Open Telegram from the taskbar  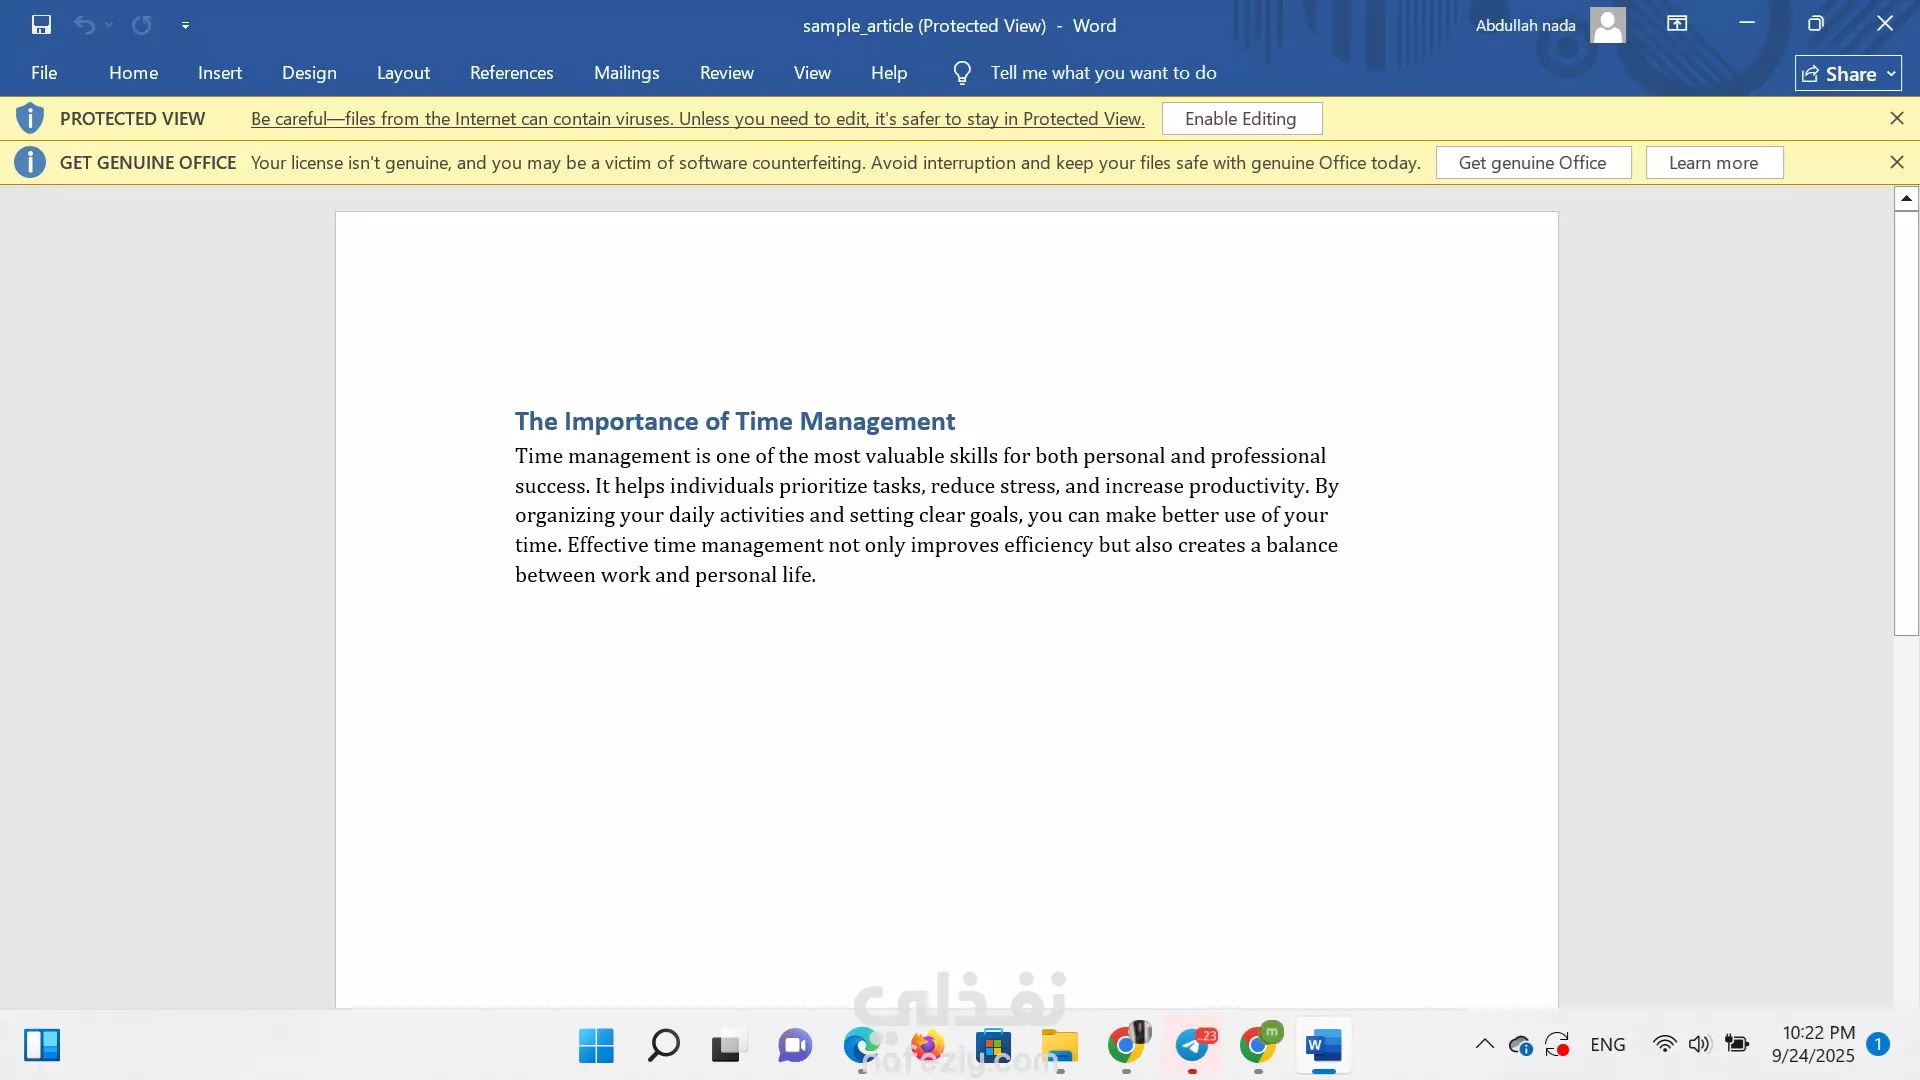coord(1192,1046)
